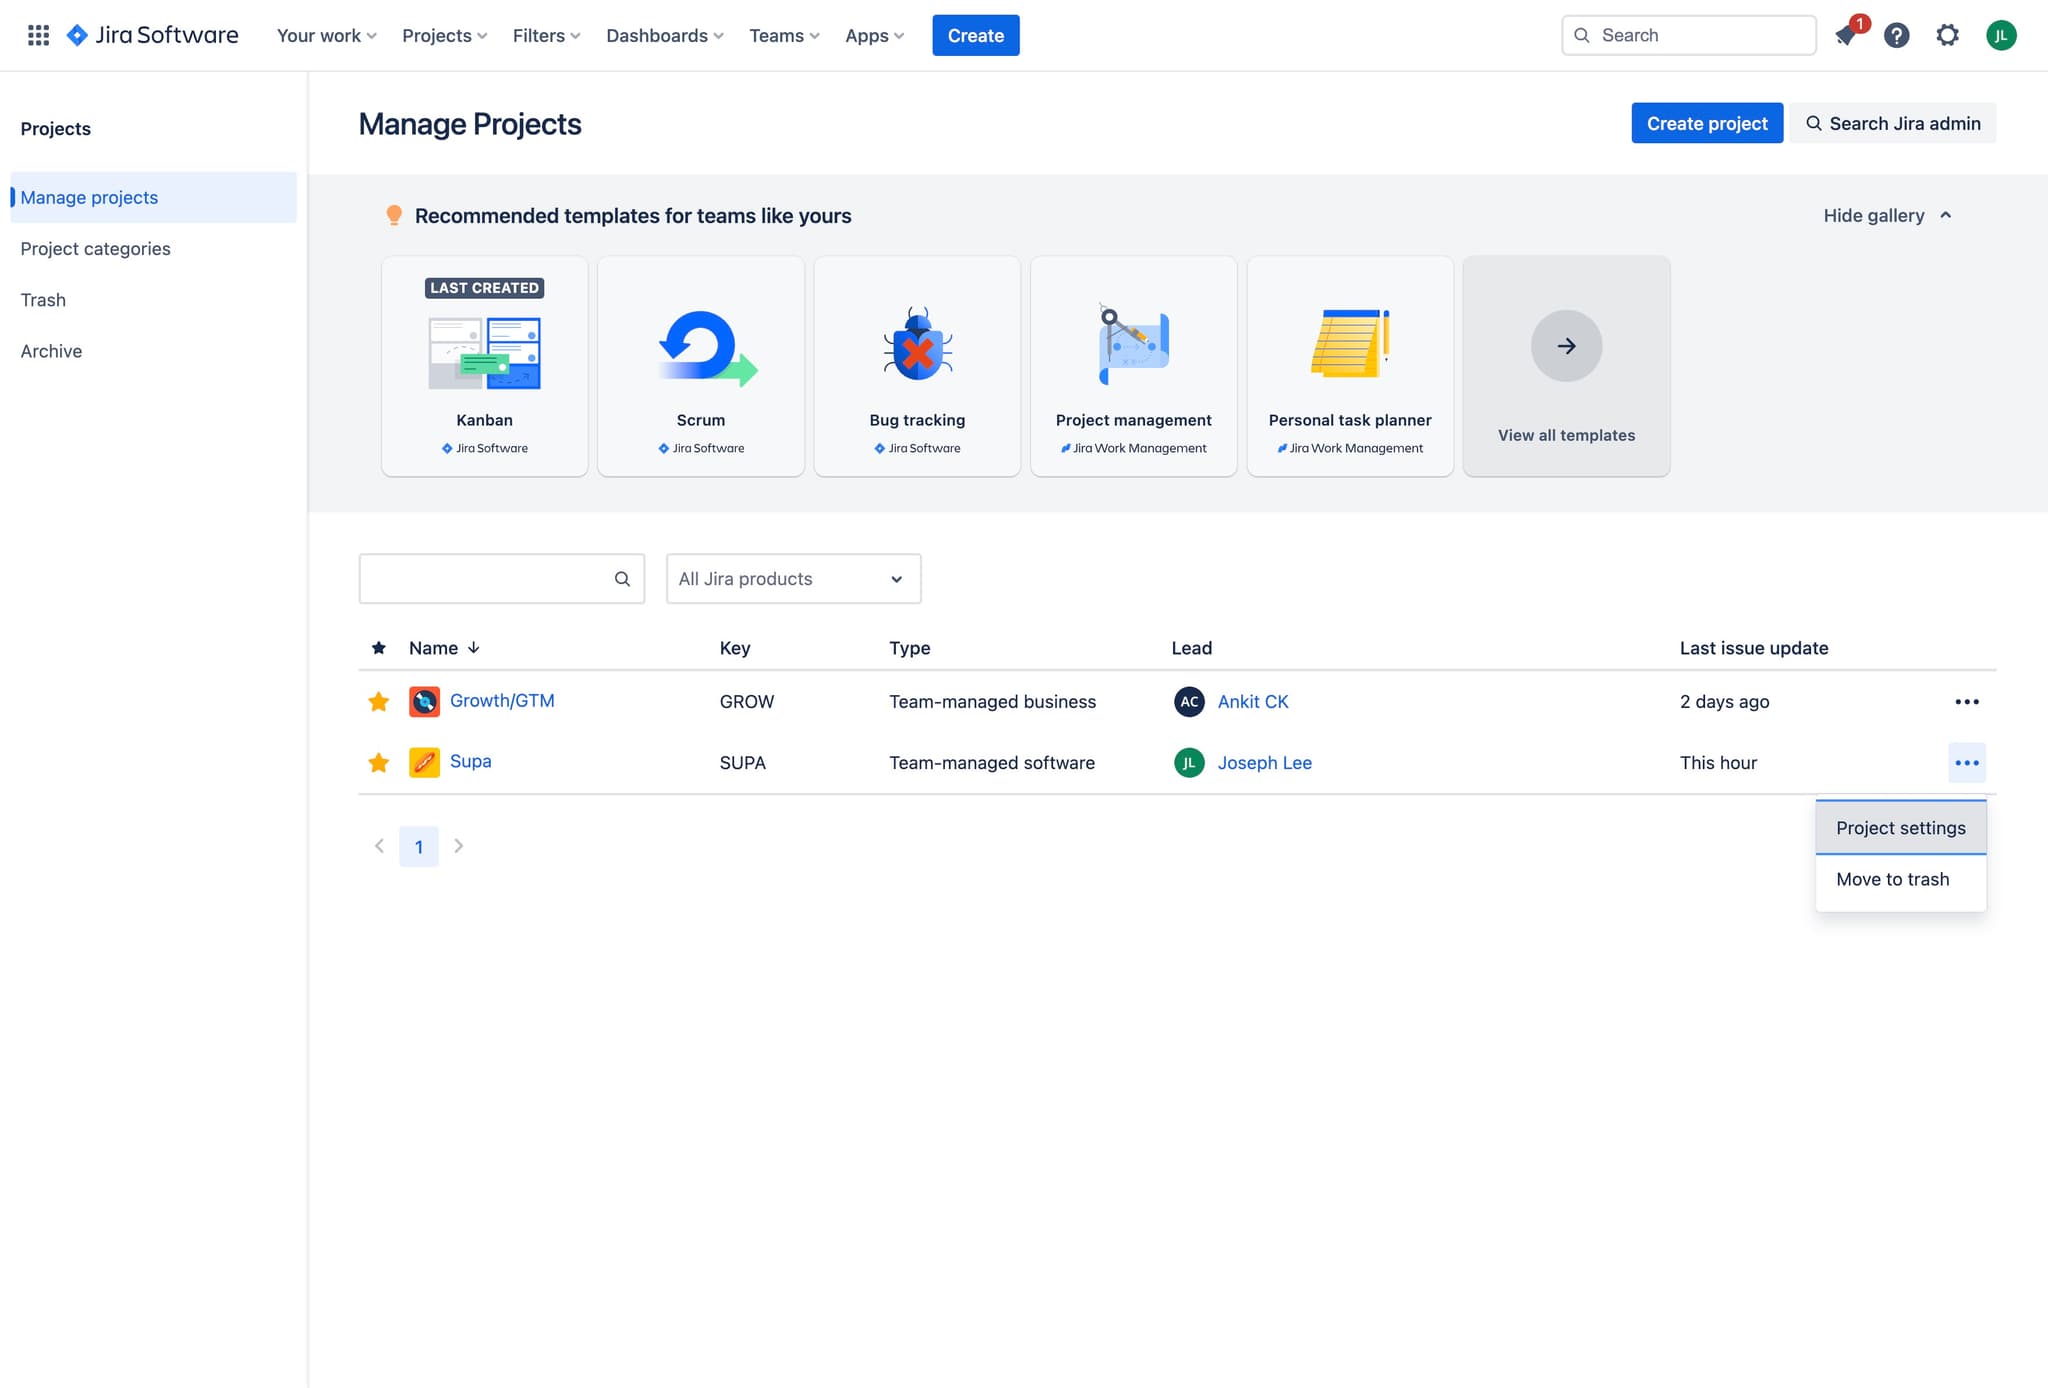Click the JL profile avatar
The image size is (2048, 1388).
[2001, 36]
